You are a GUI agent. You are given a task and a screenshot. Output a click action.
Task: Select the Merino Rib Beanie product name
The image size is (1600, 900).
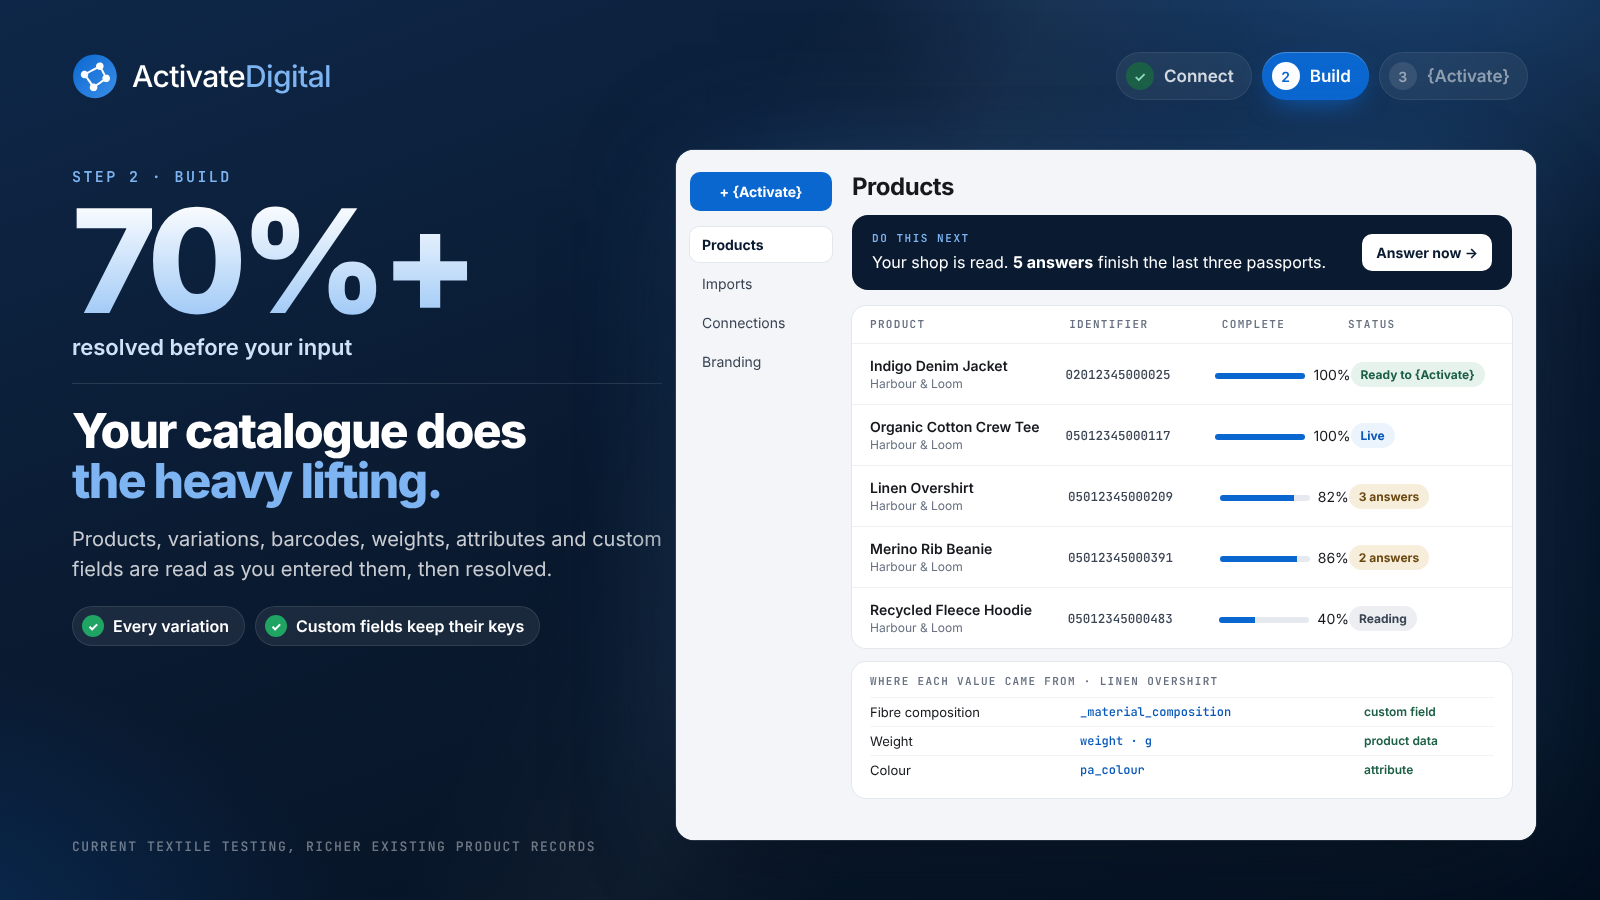[931, 549]
